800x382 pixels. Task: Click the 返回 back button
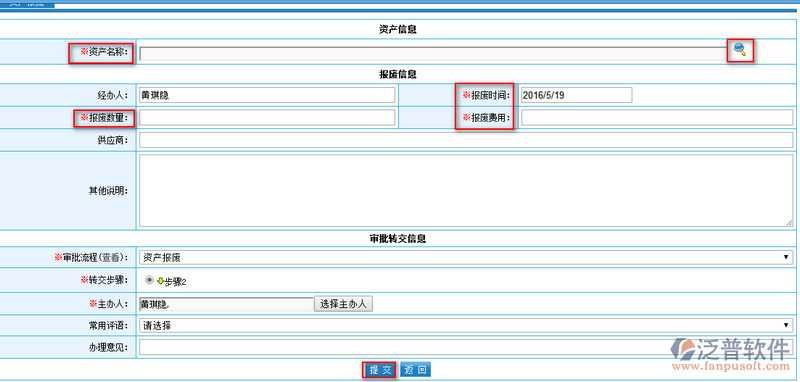[416, 370]
